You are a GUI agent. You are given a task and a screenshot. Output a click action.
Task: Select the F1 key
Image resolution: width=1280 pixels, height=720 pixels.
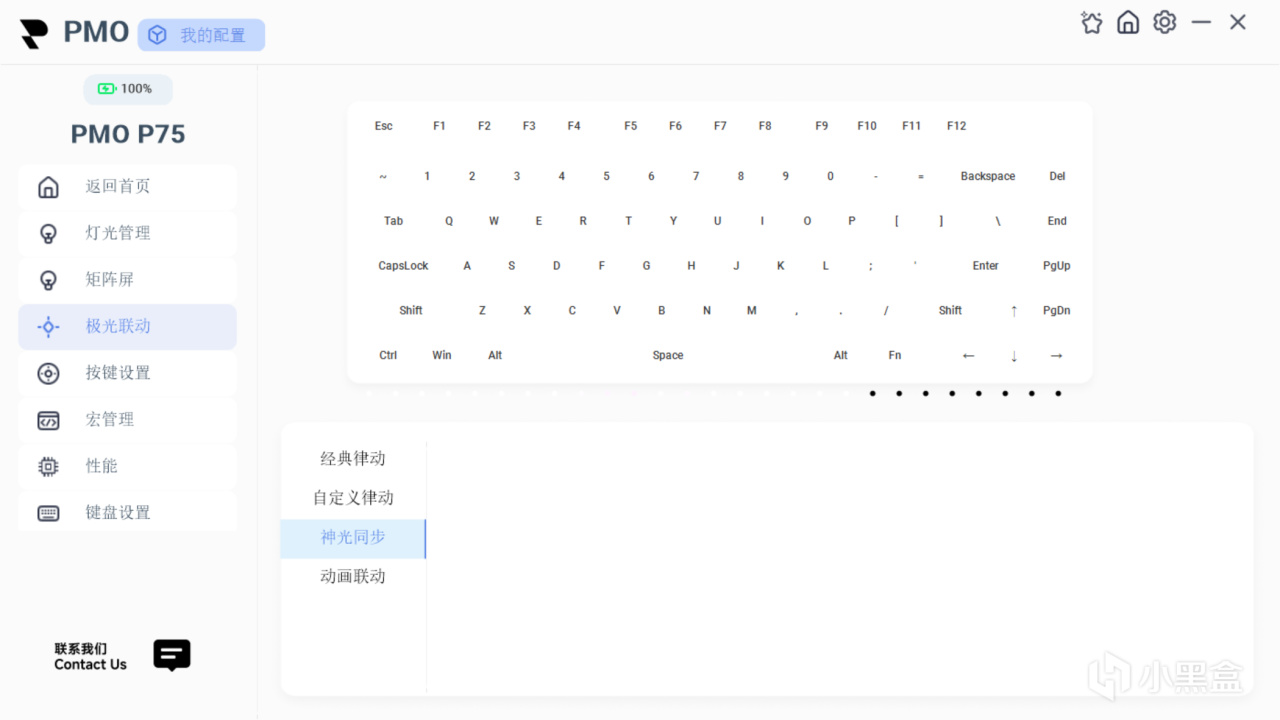[x=439, y=126]
